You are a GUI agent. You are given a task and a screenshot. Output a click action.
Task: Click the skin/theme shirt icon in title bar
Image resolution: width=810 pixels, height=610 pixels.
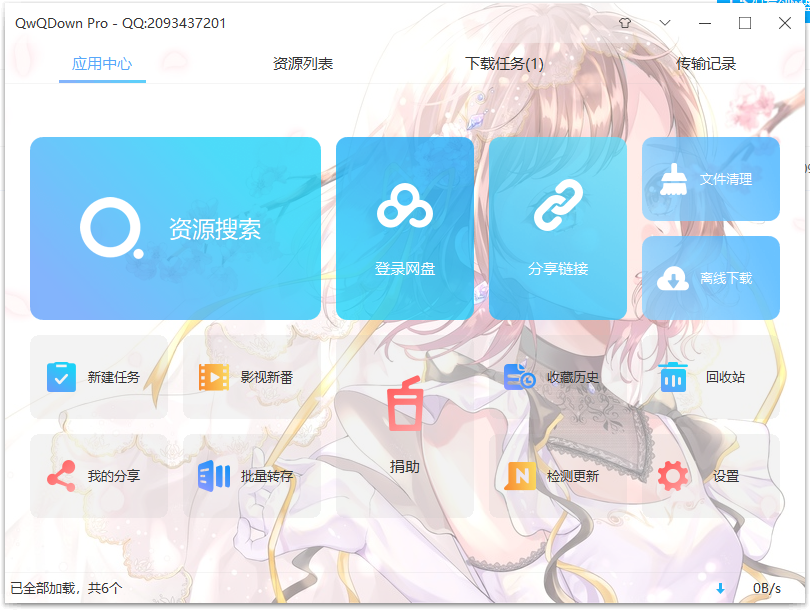click(625, 22)
